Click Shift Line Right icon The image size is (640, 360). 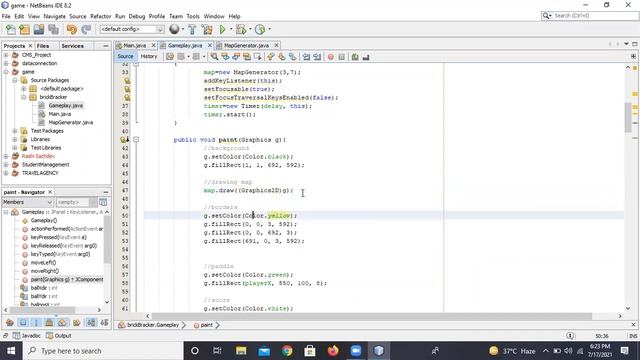click(317, 57)
